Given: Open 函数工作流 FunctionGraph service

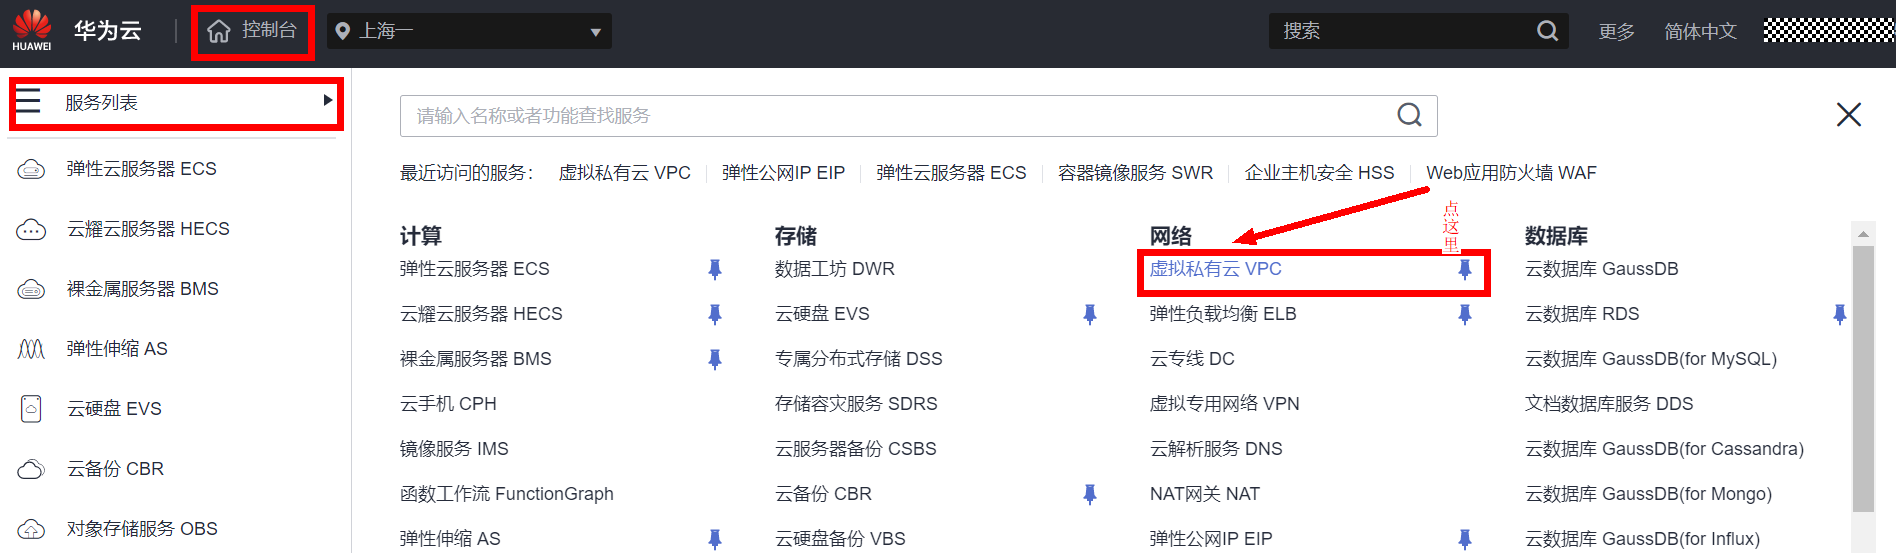Looking at the screenshot, I should [507, 494].
